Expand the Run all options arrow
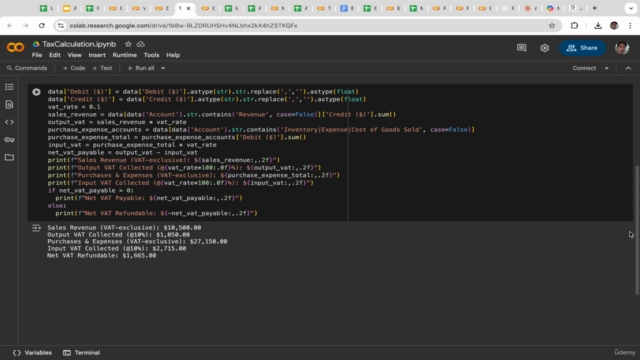This screenshot has width=640, height=360. [163, 68]
